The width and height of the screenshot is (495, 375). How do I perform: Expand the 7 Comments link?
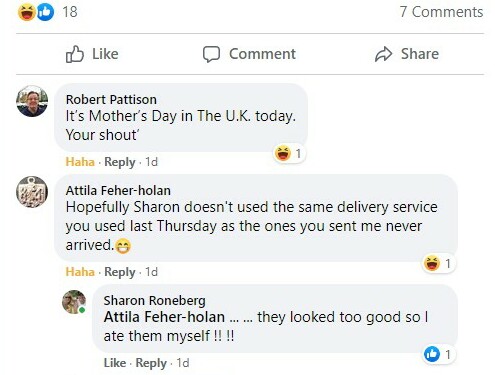[x=441, y=12]
